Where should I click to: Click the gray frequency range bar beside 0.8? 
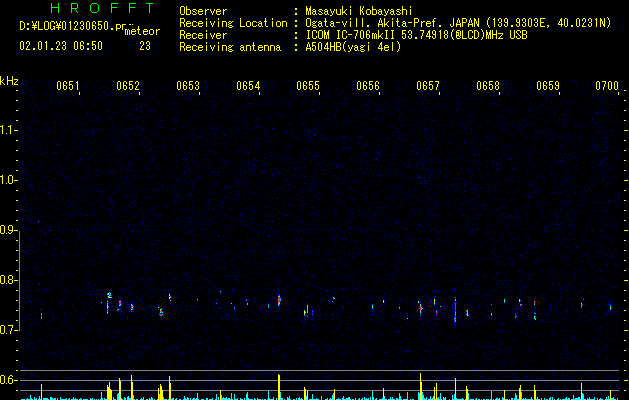point(20,280)
